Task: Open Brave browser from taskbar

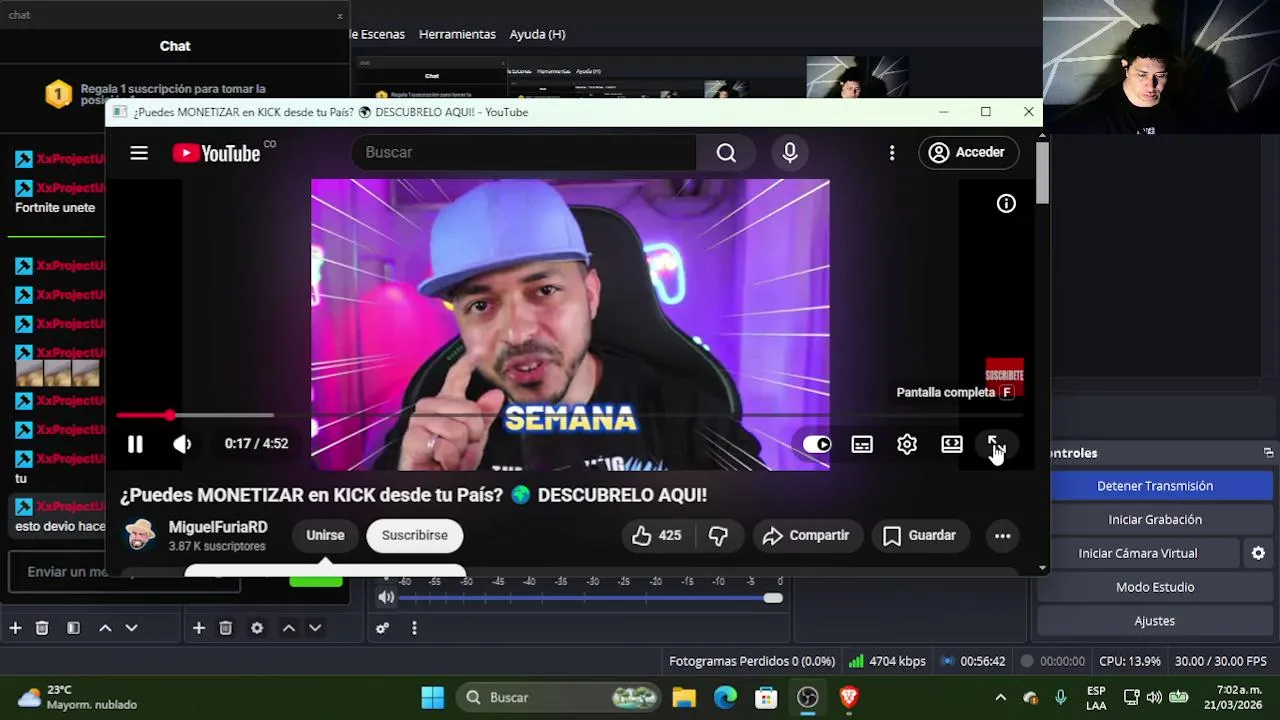Action: click(x=849, y=697)
